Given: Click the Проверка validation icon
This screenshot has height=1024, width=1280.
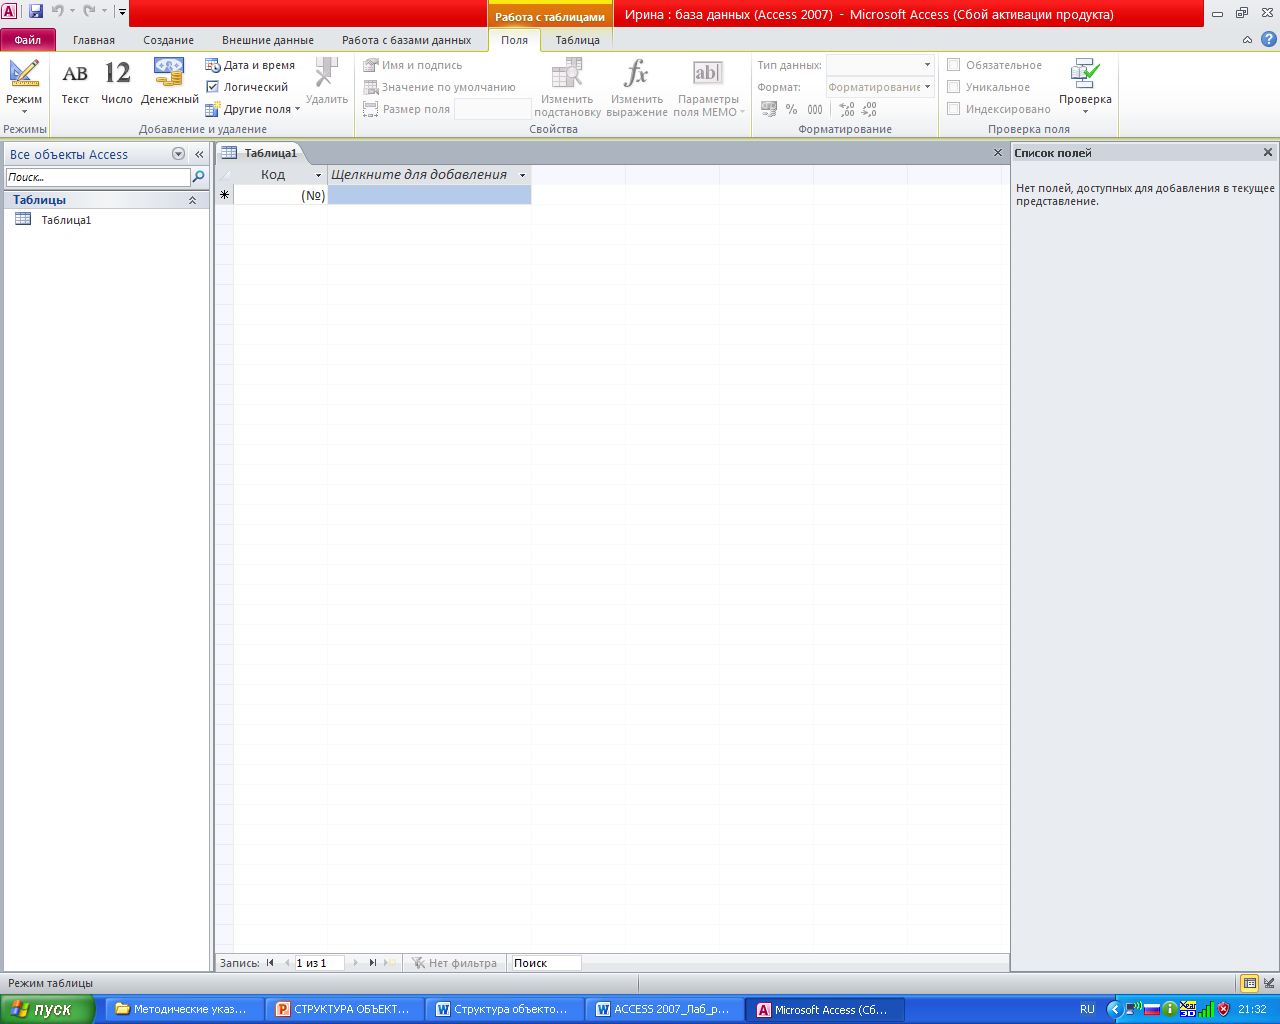Looking at the screenshot, I should pos(1085,86).
